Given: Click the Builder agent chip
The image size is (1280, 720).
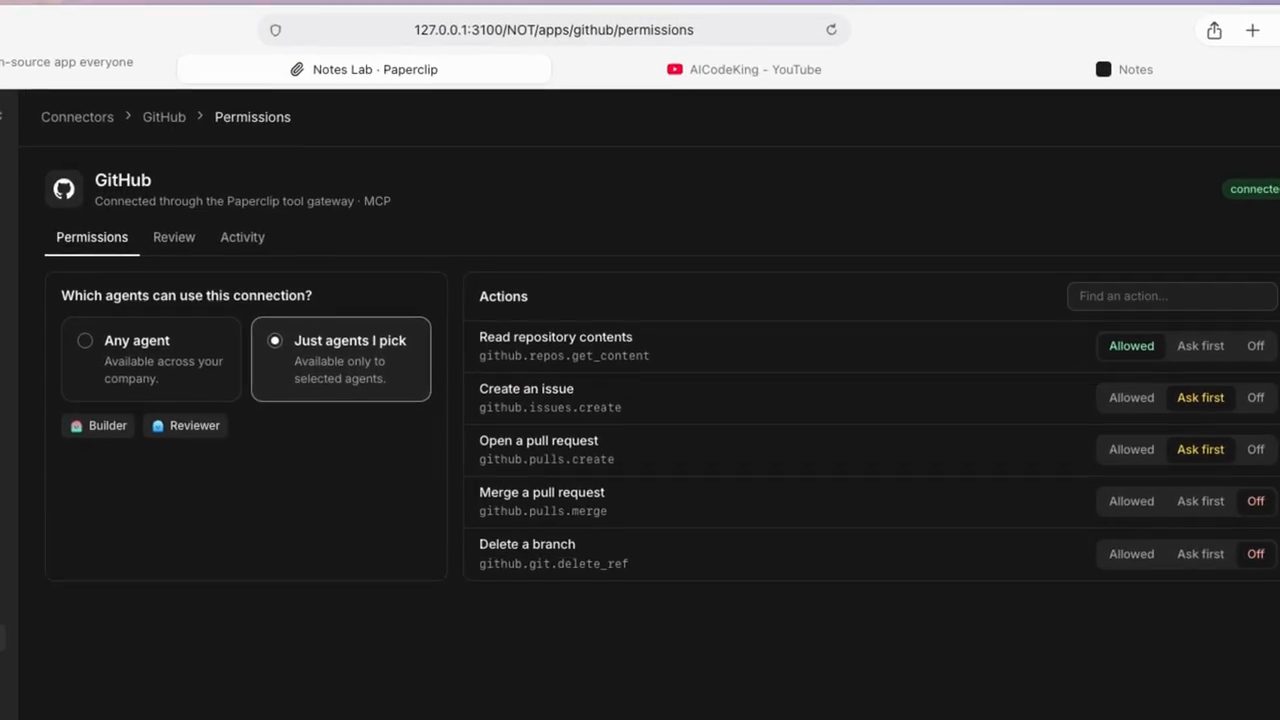Looking at the screenshot, I should (x=98, y=426).
